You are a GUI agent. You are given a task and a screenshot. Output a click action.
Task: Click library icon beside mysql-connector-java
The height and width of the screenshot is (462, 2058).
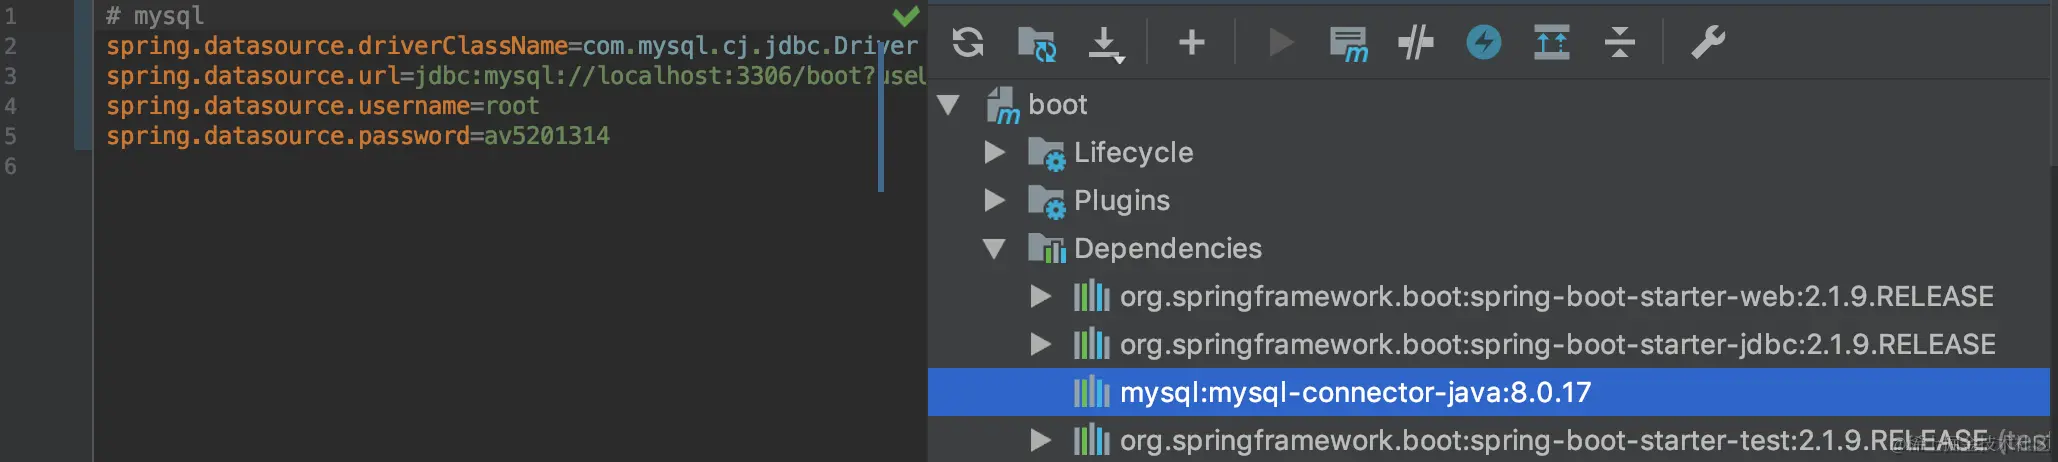click(x=1091, y=392)
